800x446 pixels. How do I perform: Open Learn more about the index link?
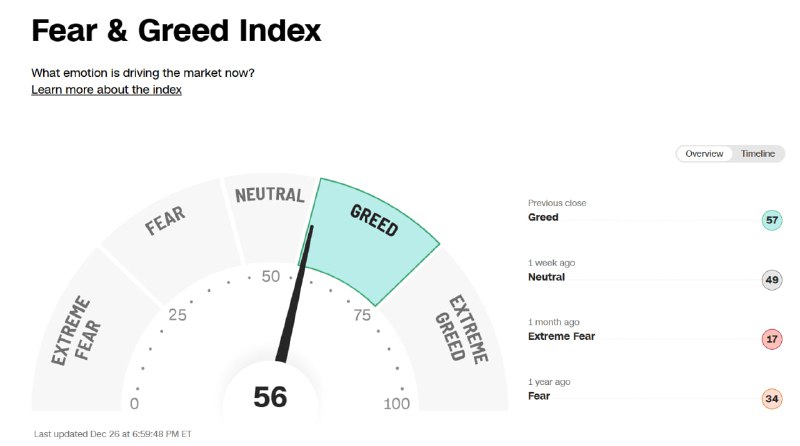point(106,90)
